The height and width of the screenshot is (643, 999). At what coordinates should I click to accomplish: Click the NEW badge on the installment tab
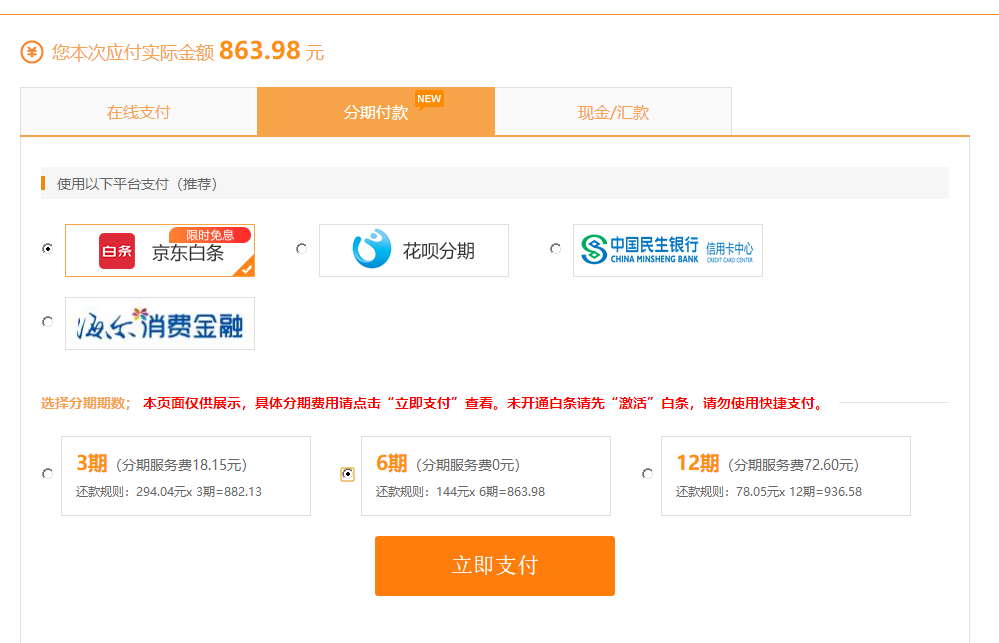coord(429,99)
